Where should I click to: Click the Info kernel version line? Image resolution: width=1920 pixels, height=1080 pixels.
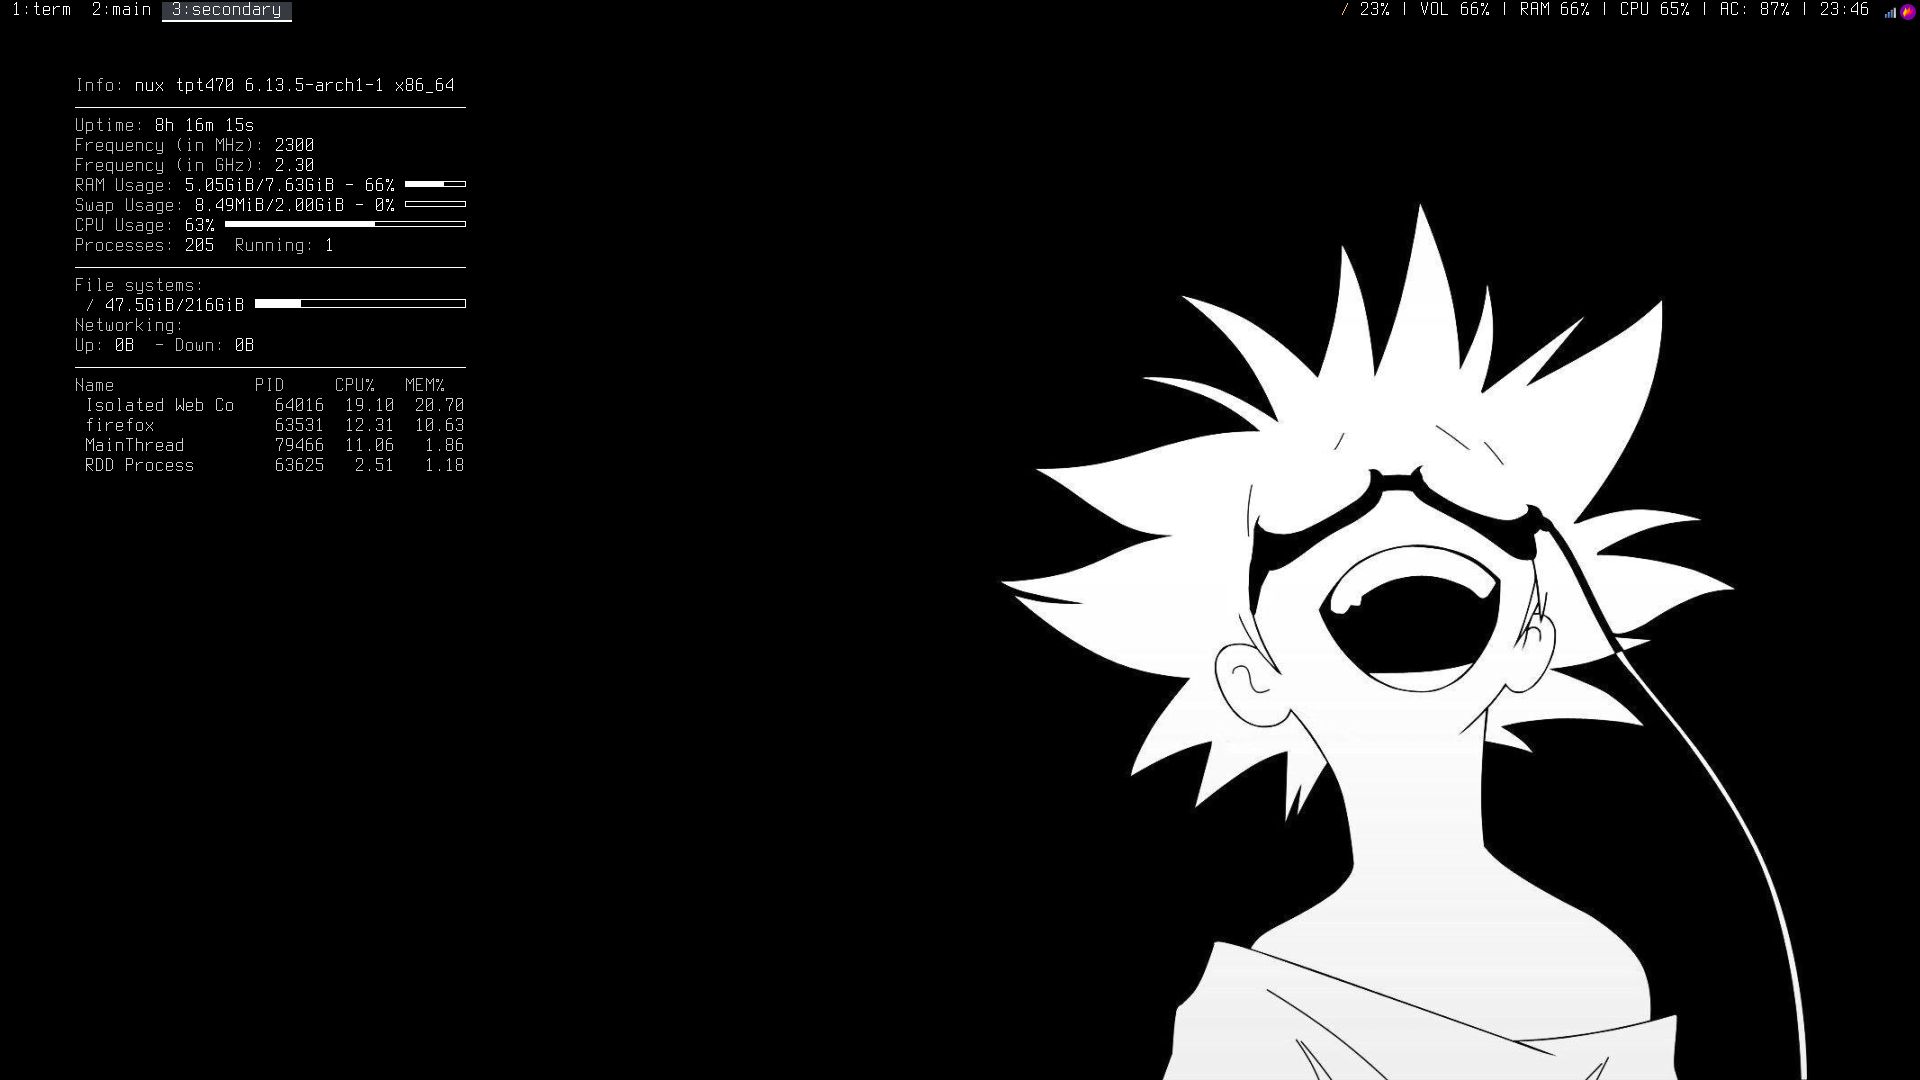tap(265, 85)
